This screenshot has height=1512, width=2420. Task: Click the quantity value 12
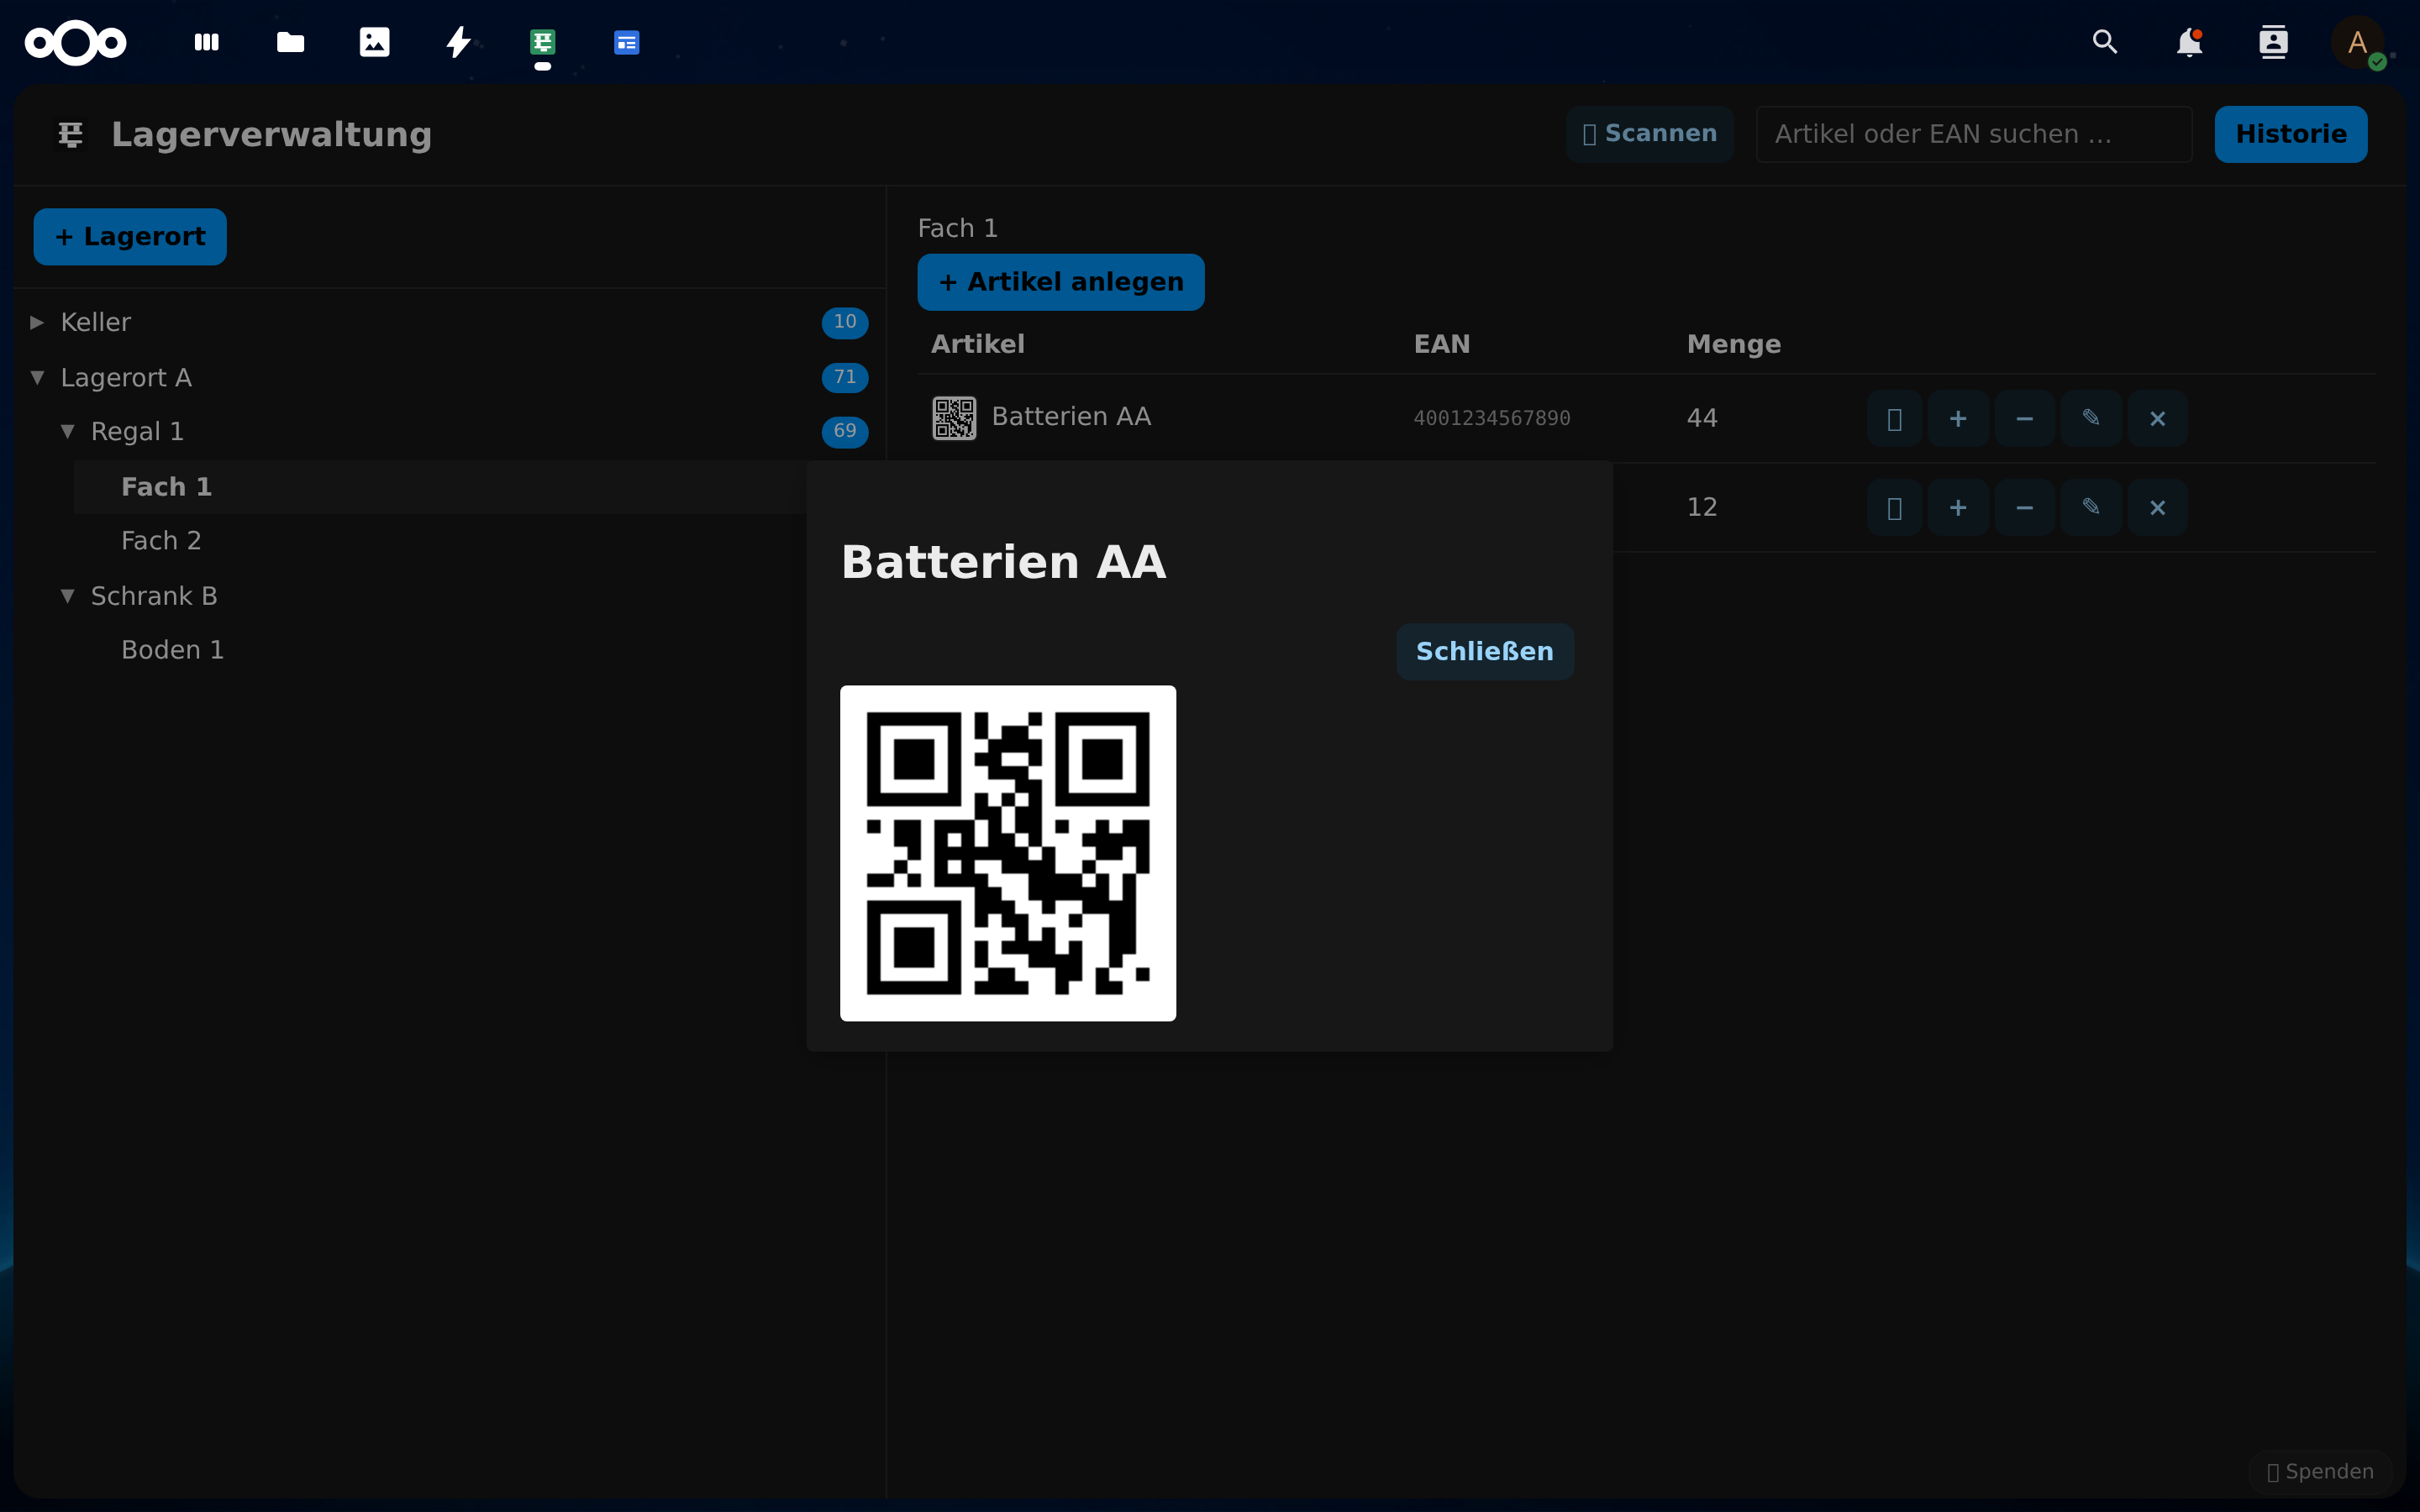pos(1701,507)
